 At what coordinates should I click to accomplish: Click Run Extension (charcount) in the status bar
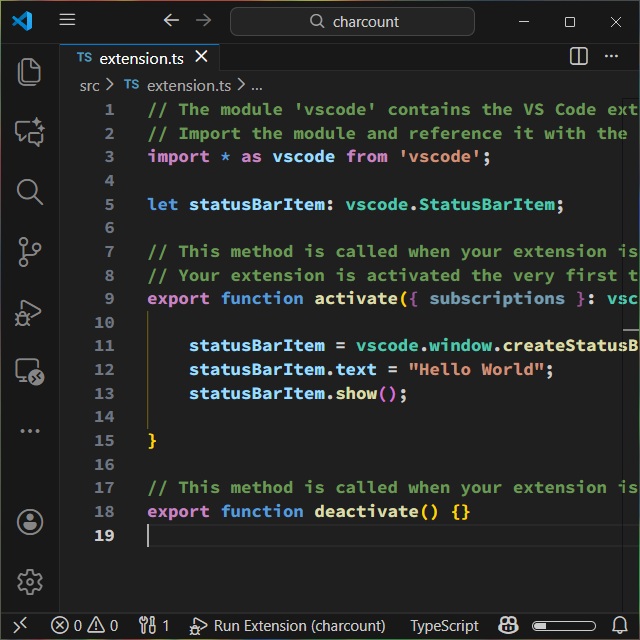click(x=288, y=626)
